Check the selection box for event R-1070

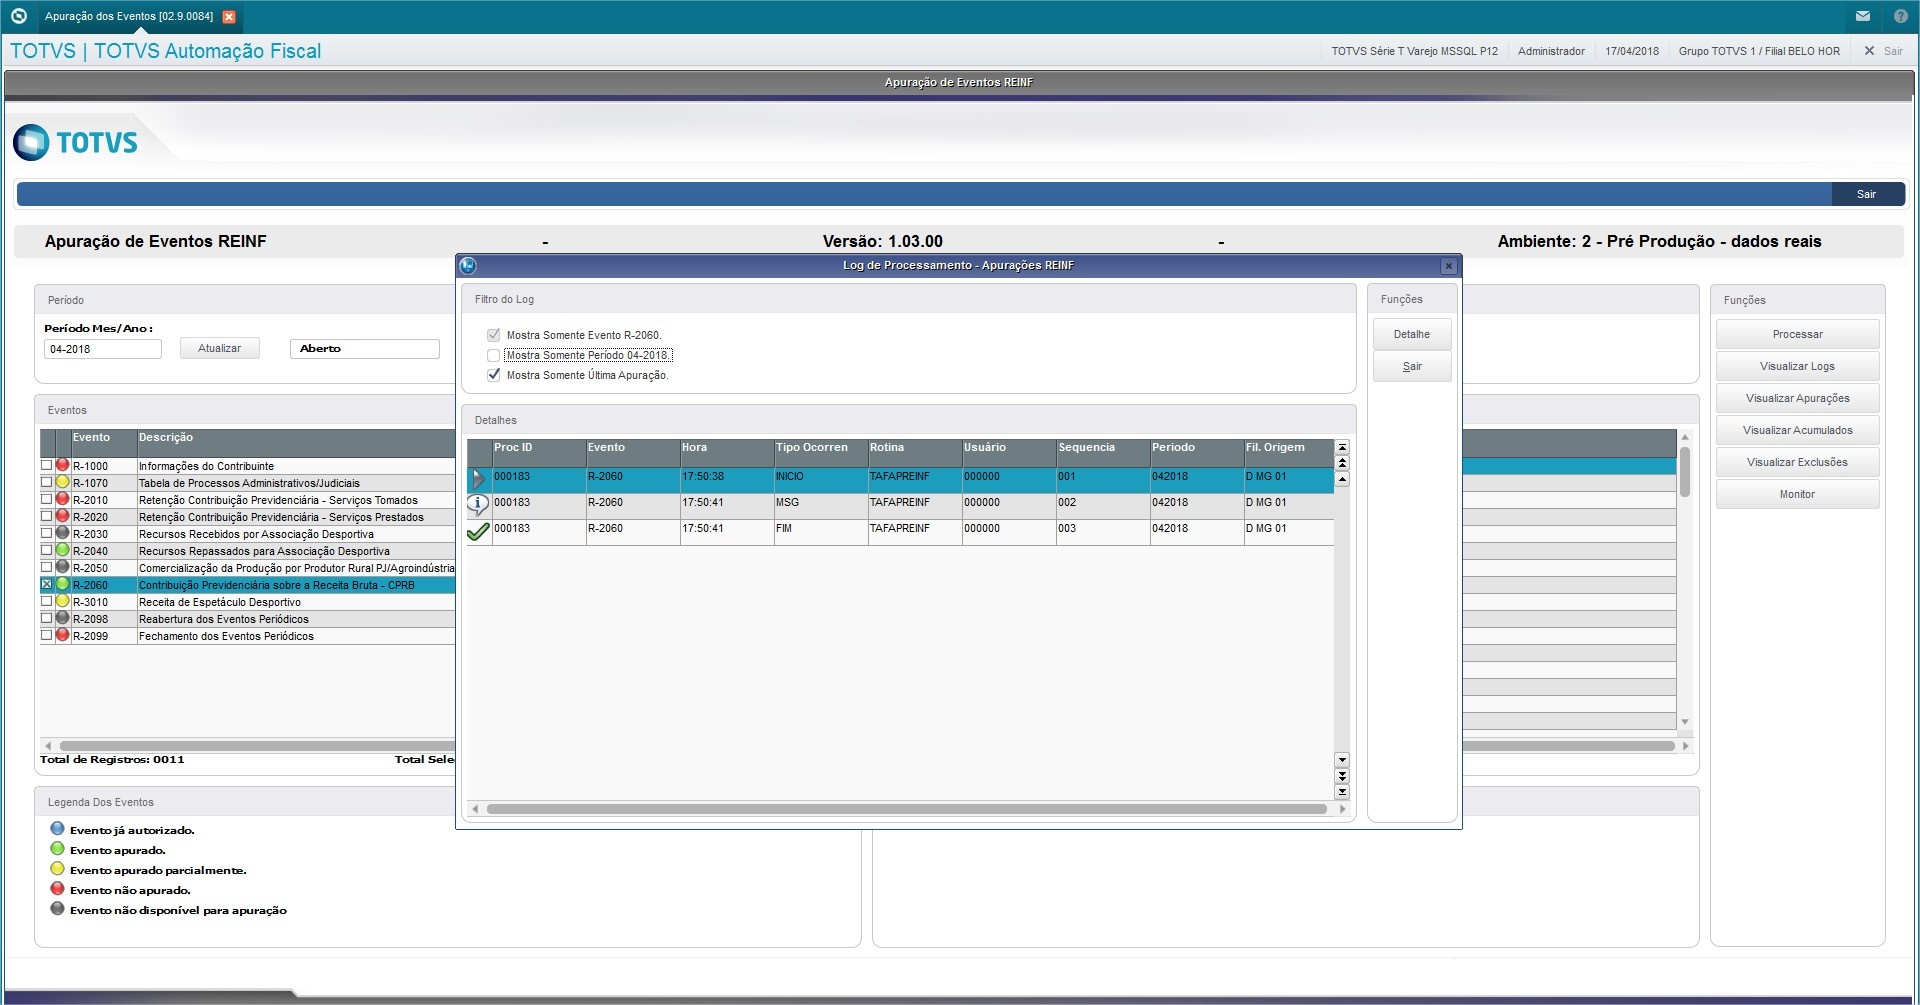click(x=46, y=483)
